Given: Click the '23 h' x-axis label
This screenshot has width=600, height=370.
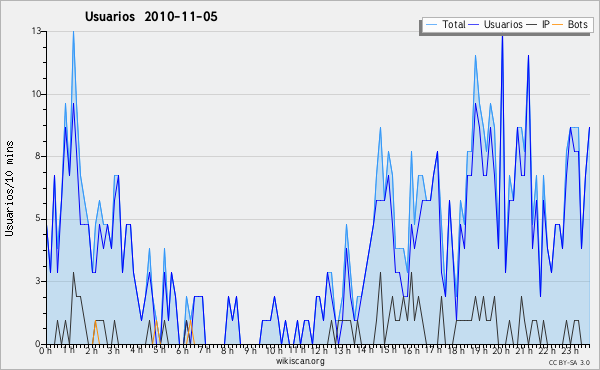Looking at the screenshot, I should 569,350.
